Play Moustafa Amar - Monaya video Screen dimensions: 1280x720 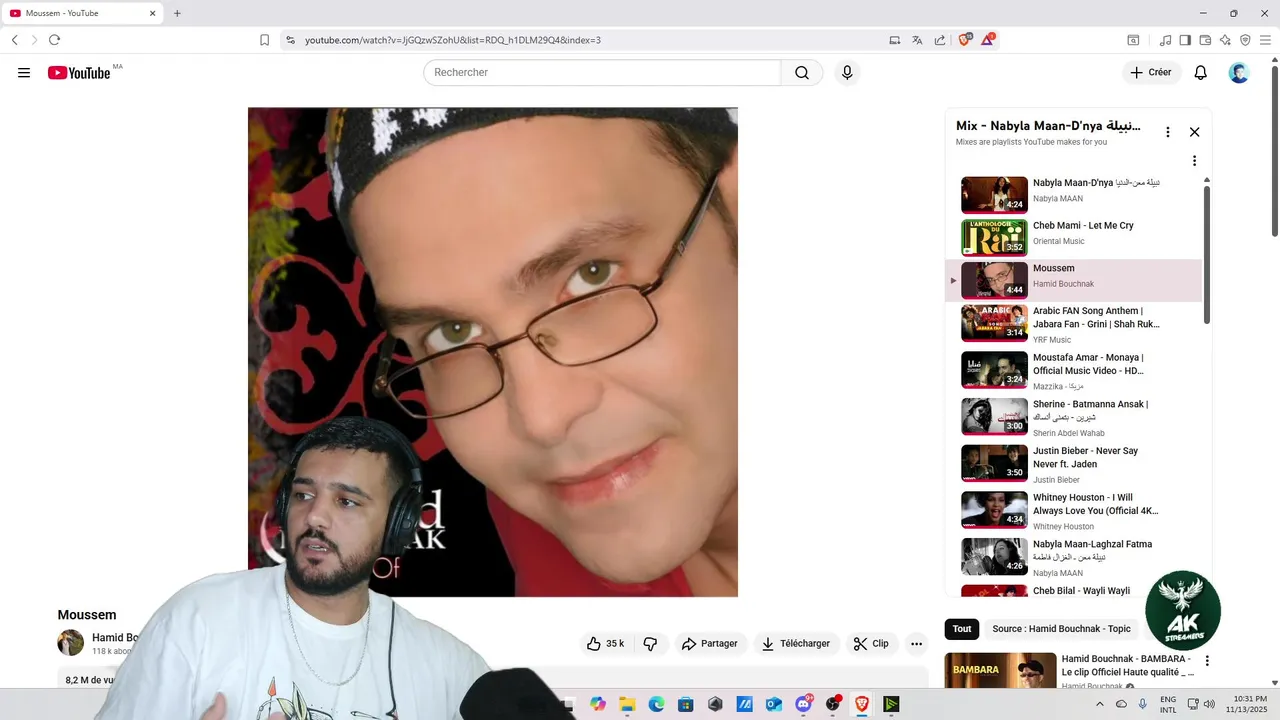coord(1075,370)
